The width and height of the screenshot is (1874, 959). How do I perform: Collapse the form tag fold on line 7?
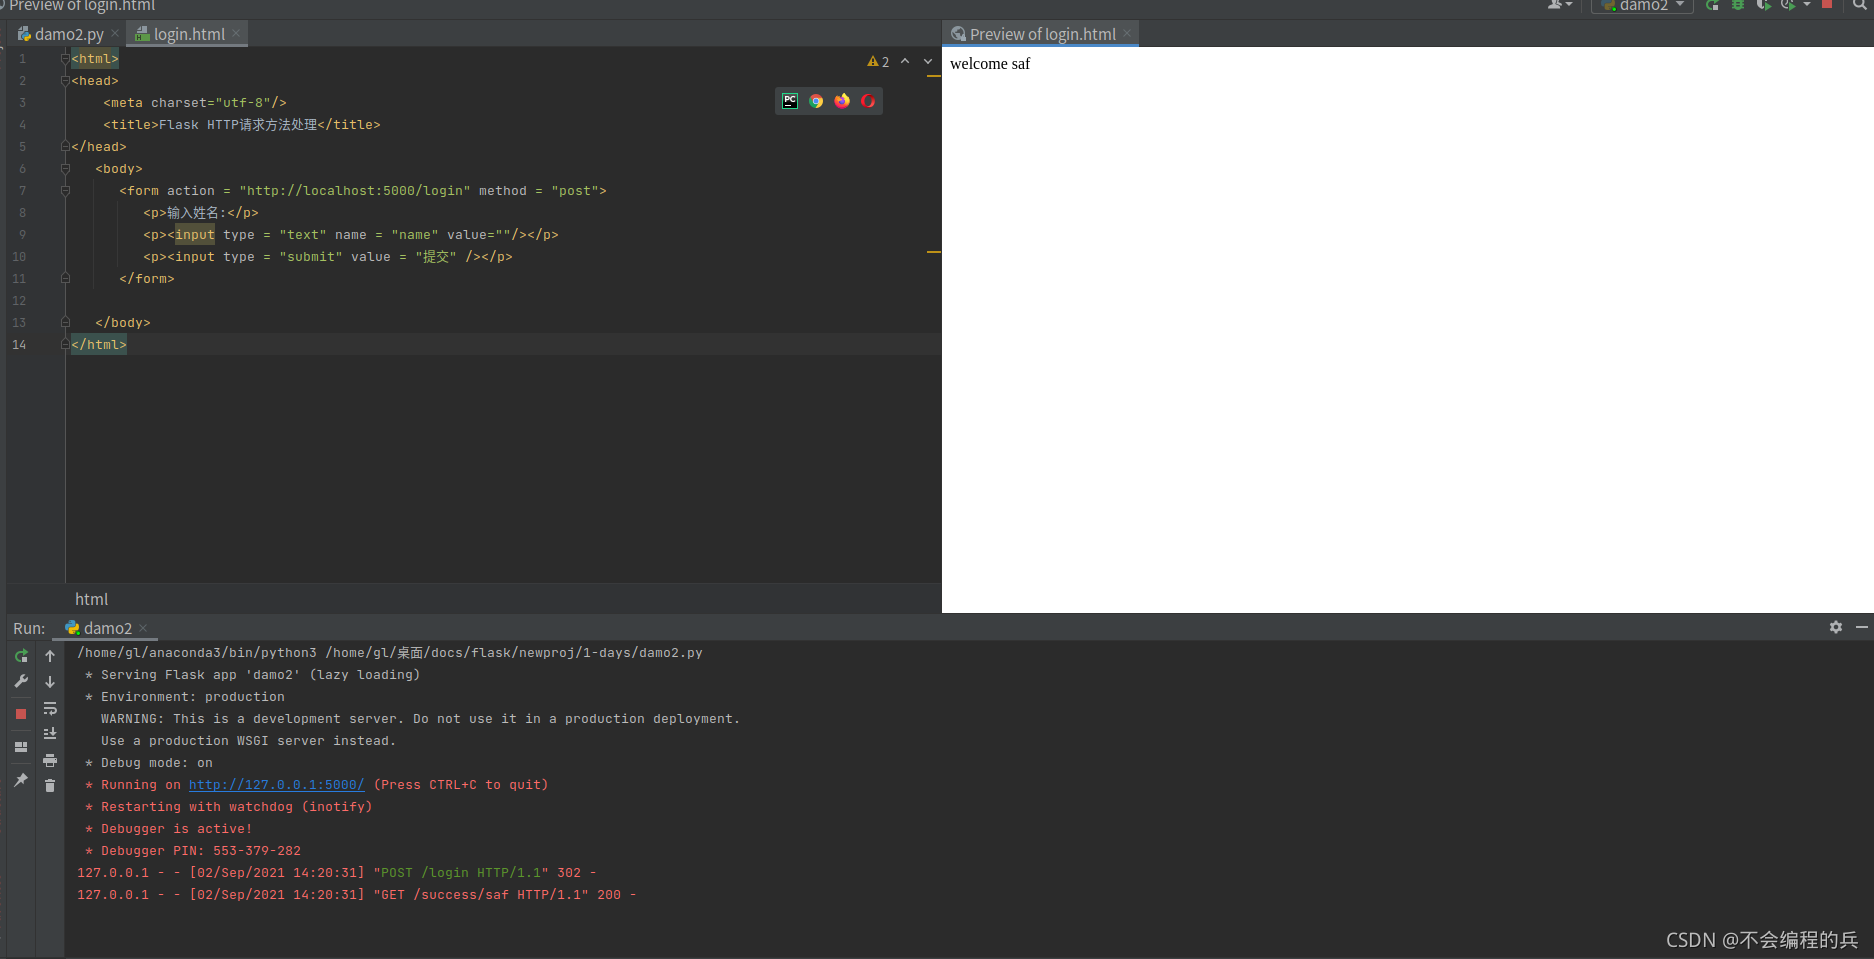[x=65, y=191]
